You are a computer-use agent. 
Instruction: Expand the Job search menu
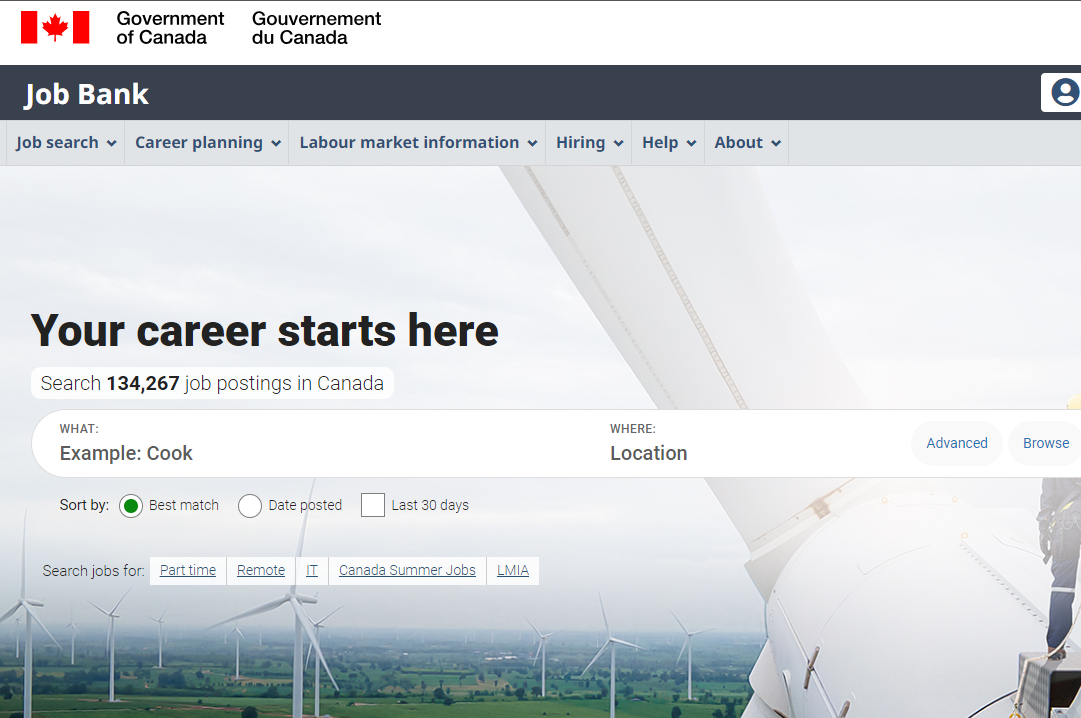(66, 143)
